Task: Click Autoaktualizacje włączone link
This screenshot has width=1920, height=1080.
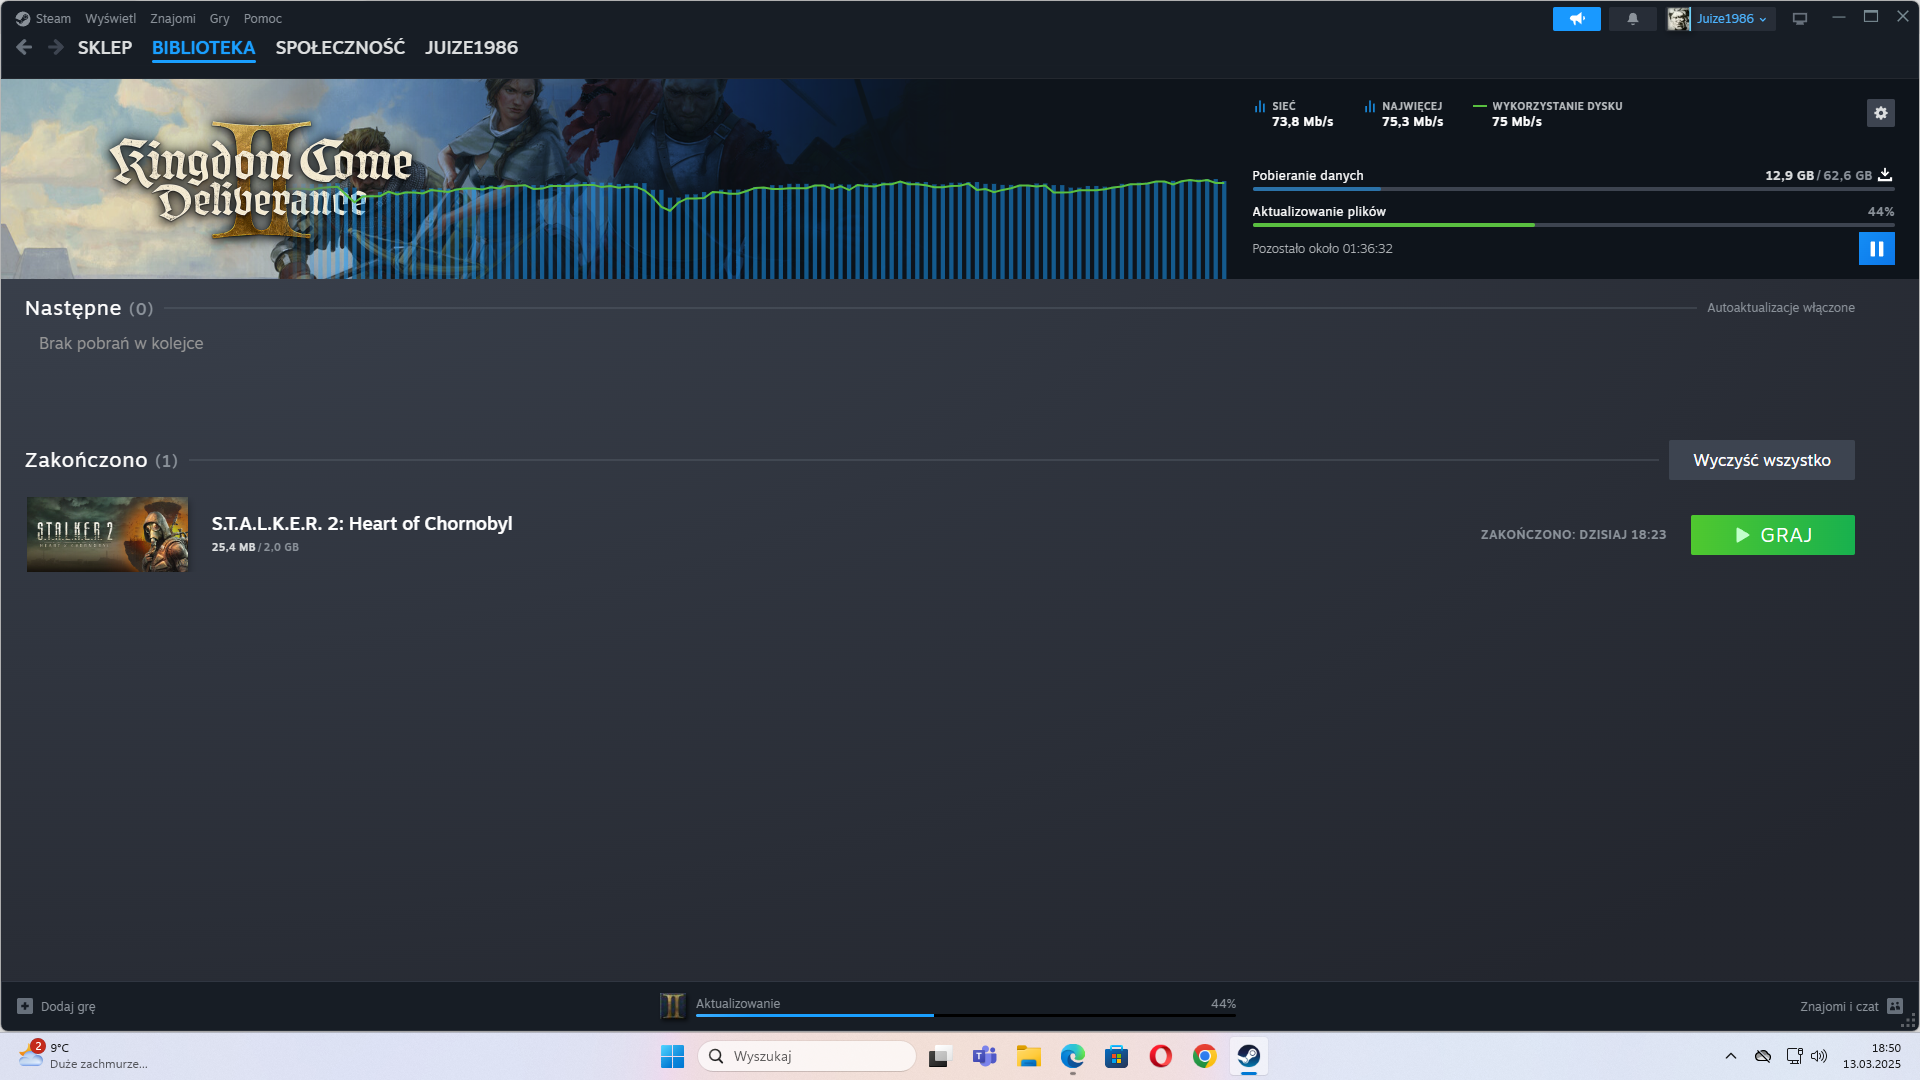Action: pos(1780,308)
